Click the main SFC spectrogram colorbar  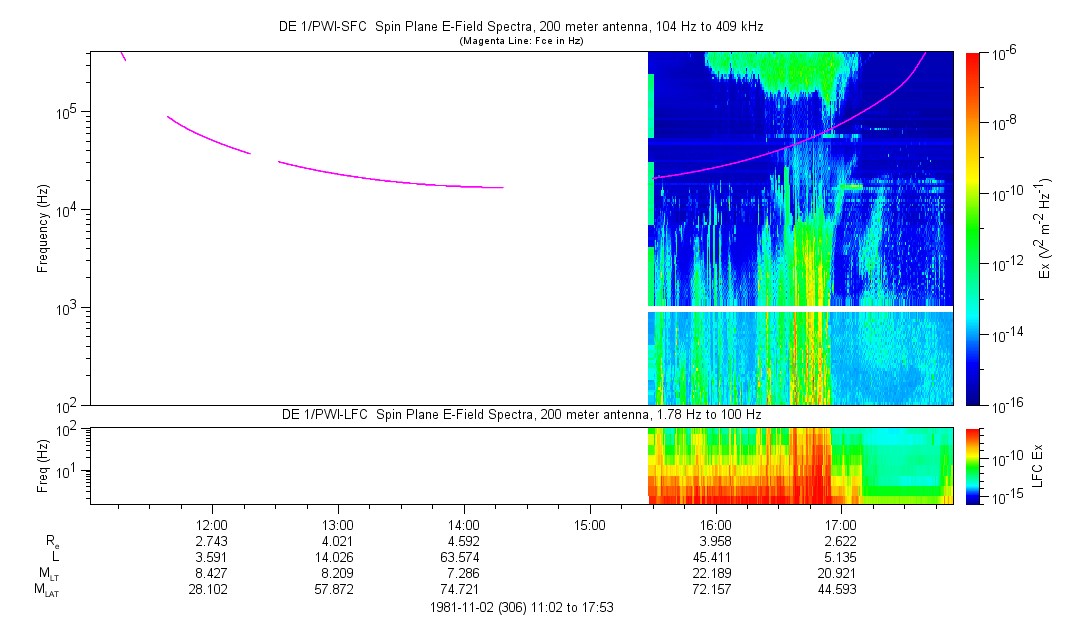973,229
